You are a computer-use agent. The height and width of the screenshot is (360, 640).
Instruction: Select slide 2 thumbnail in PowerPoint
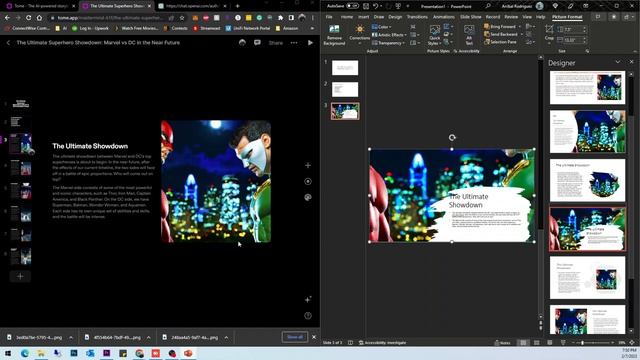pyautogui.click(x=345, y=89)
